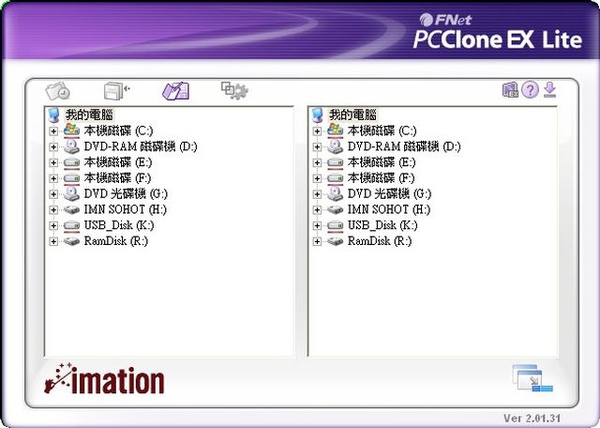Select USB_Disk (K:) in right pane

click(x=383, y=225)
